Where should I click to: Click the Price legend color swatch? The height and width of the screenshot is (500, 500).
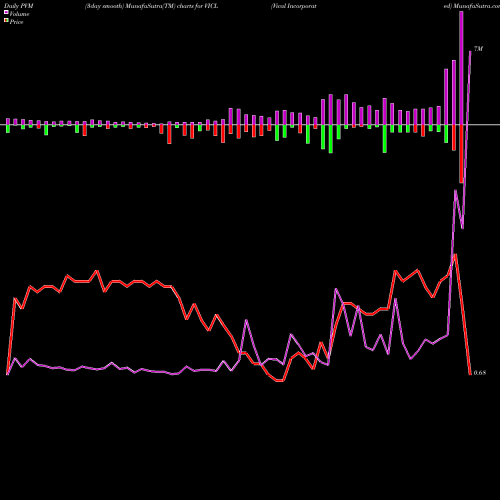coord(6,21)
